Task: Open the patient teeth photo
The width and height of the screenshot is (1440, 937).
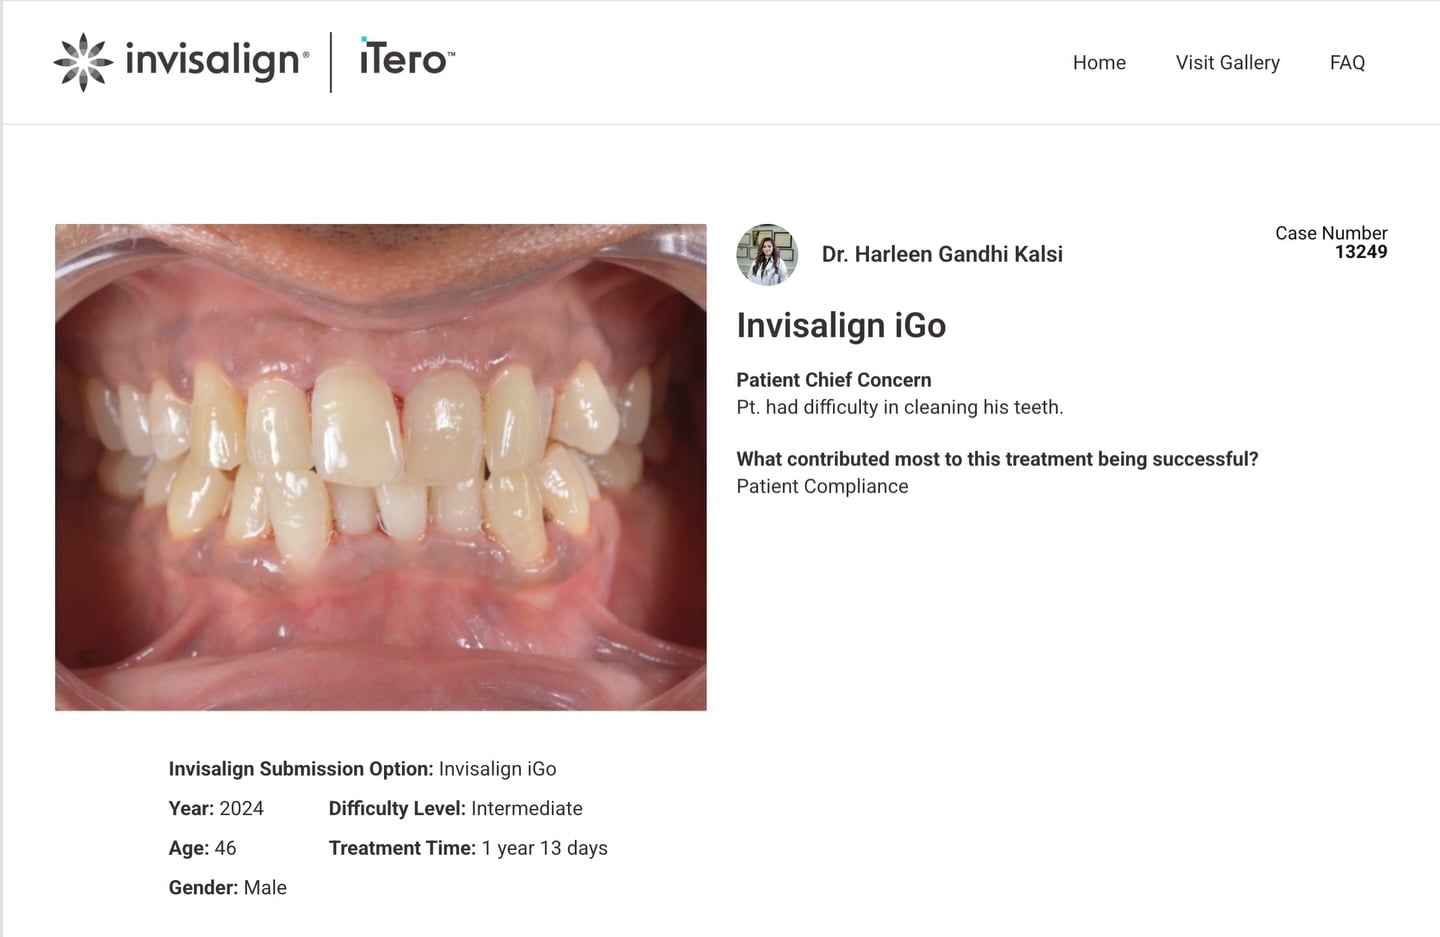Action: pyautogui.click(x=381, y=467)
